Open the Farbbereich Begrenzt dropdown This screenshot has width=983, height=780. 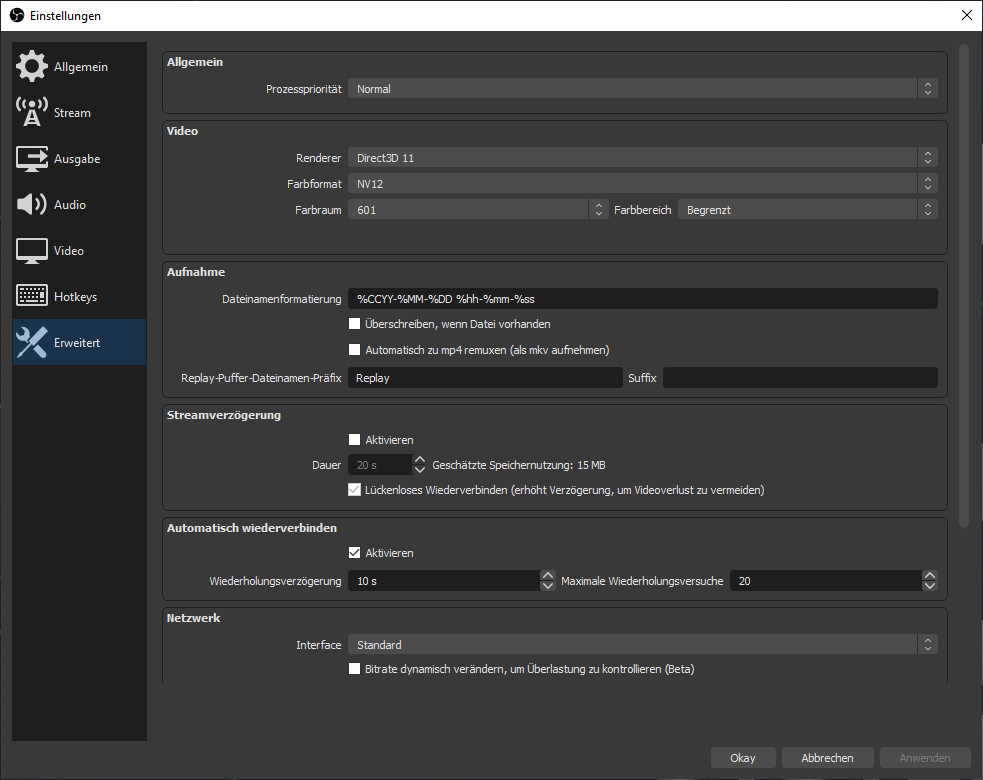pyautogui.click(x=807, y=210)
